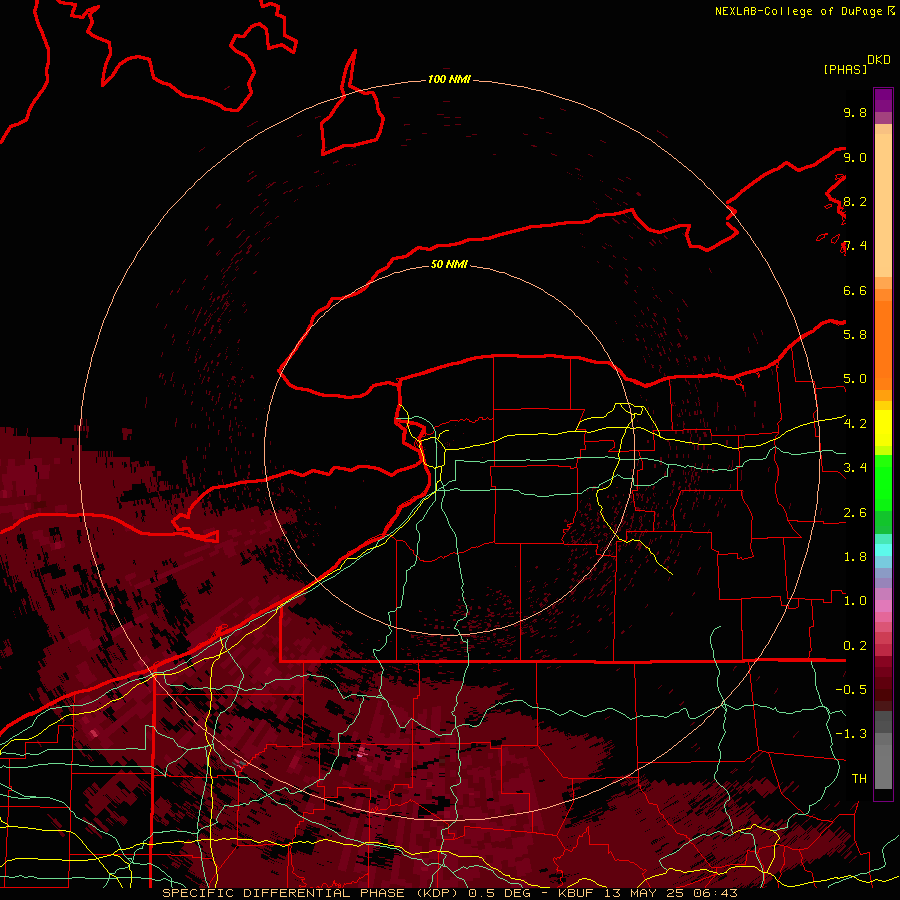The image size is (900, 900).
Task: Click the 4.2 scale value
Action: coord(855,424)
